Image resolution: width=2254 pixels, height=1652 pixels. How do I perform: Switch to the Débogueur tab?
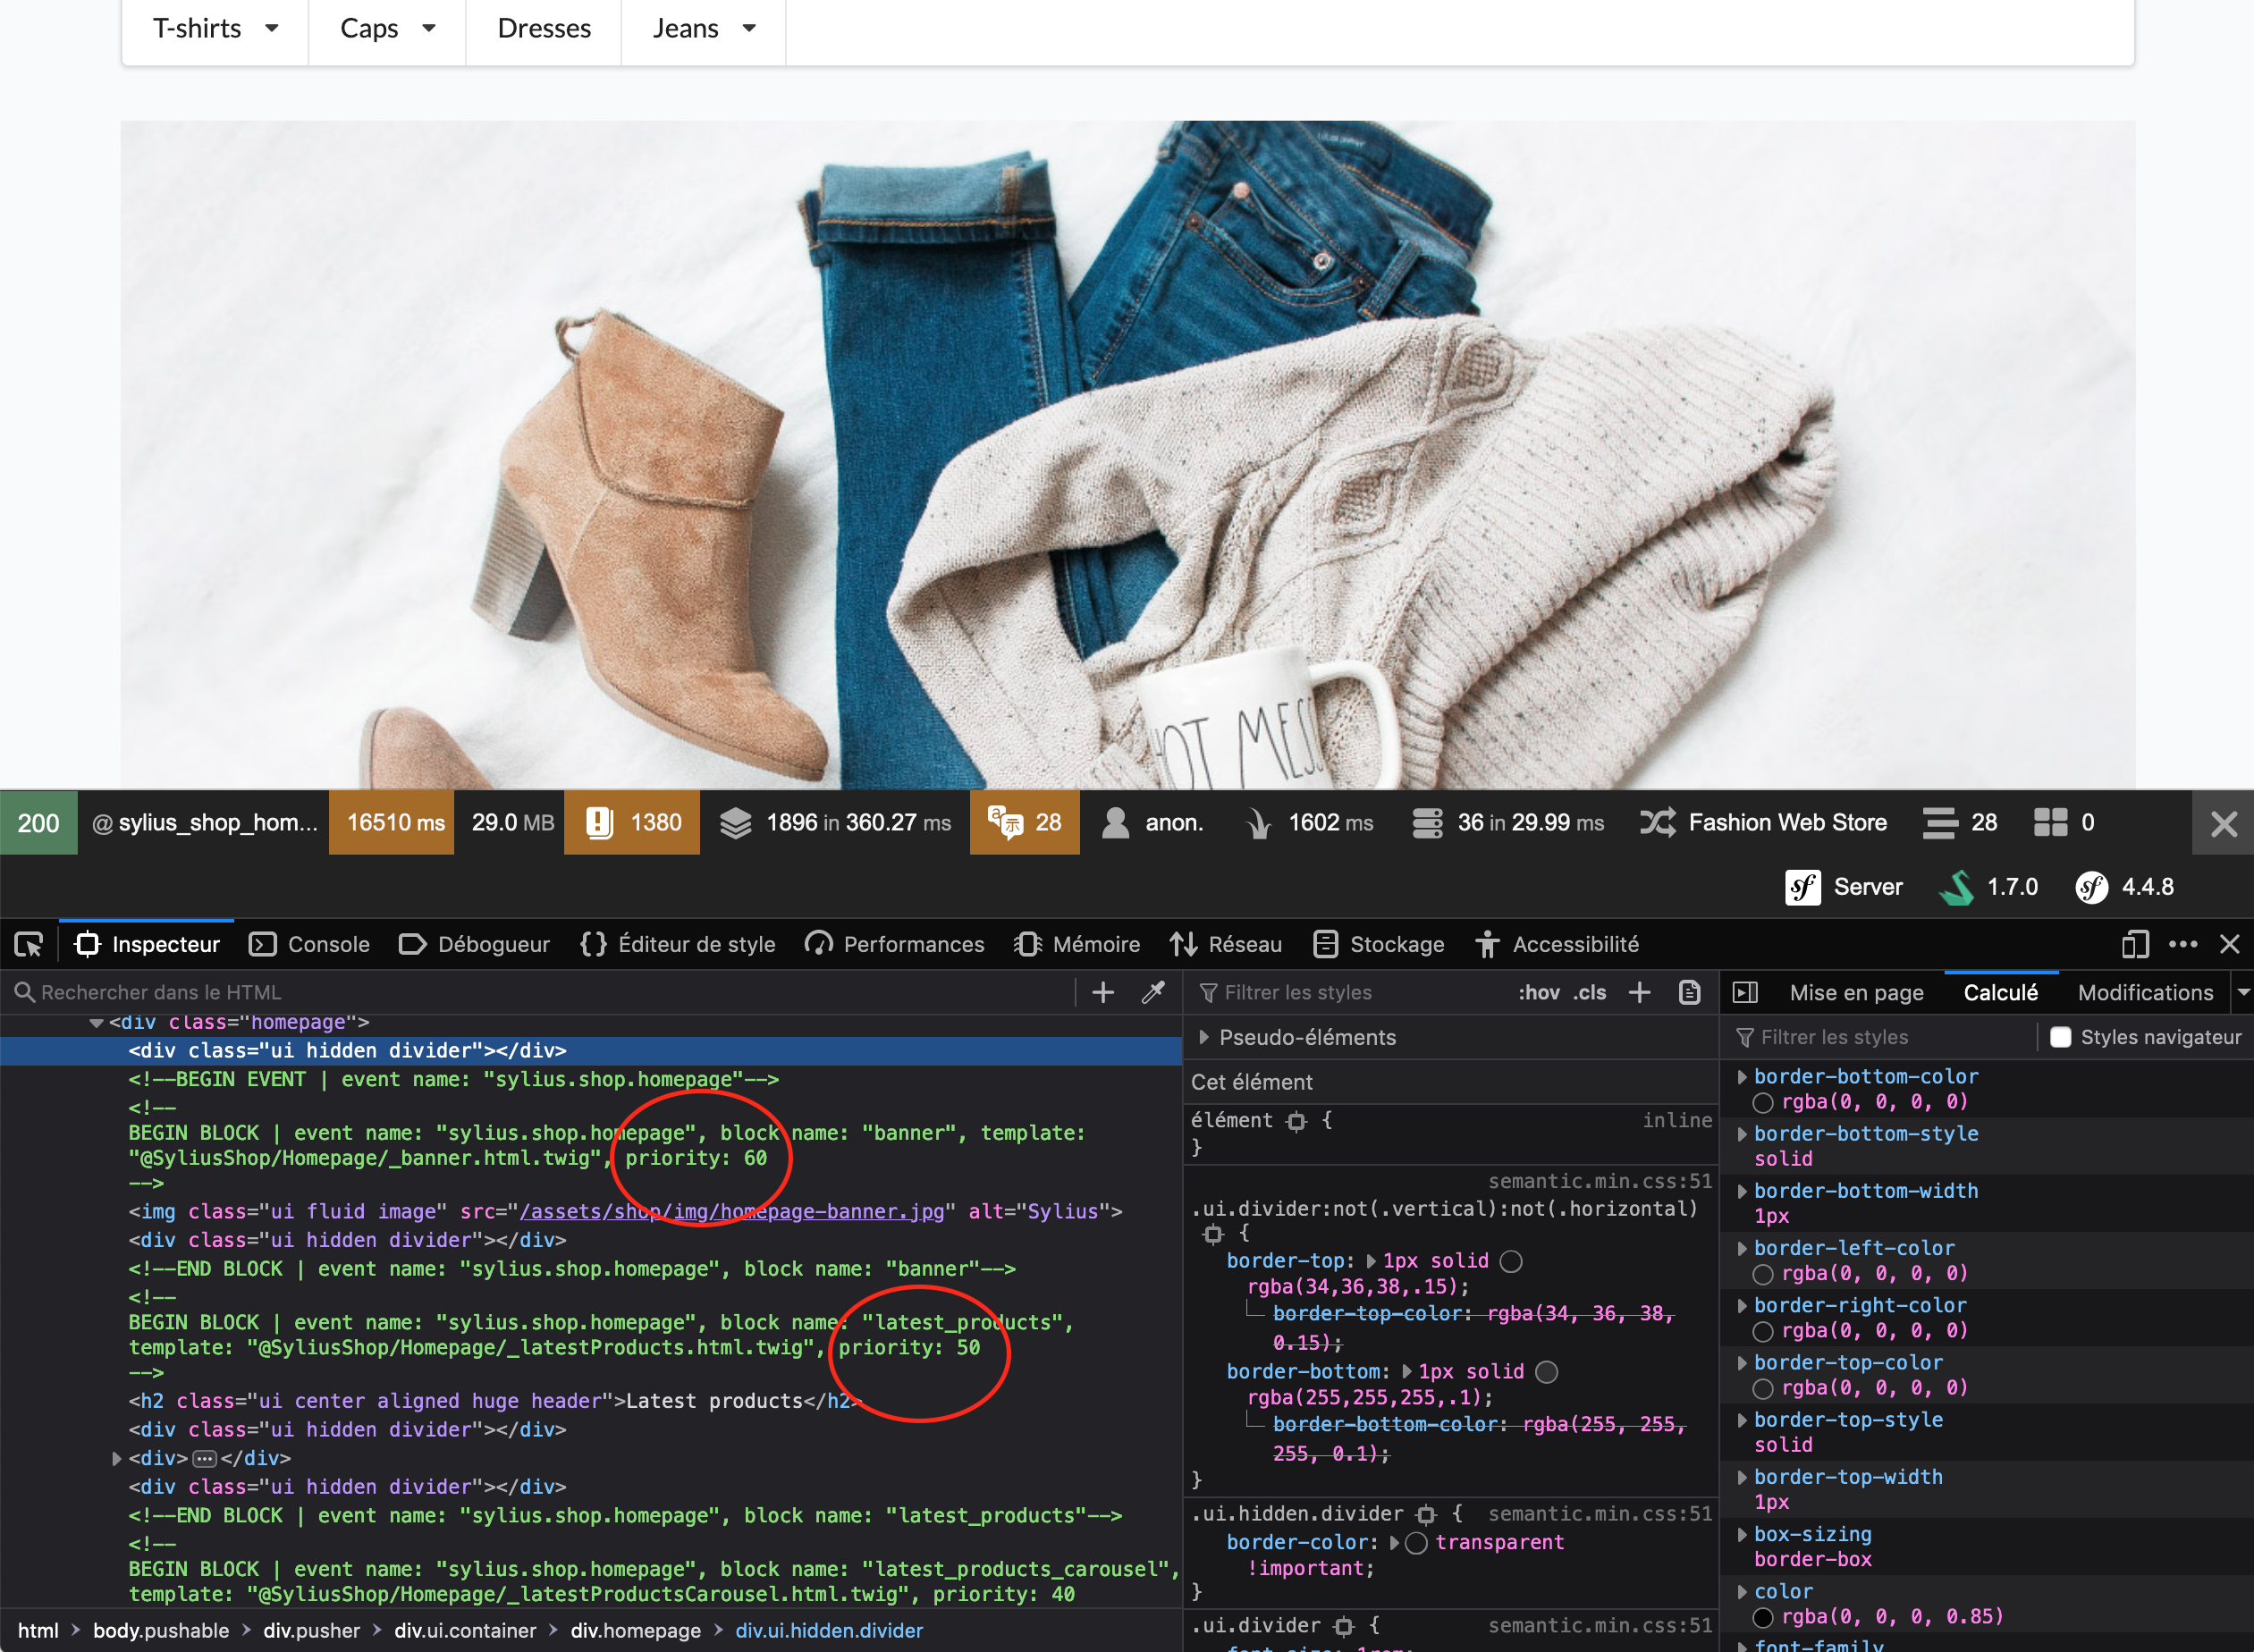[474, 944]
